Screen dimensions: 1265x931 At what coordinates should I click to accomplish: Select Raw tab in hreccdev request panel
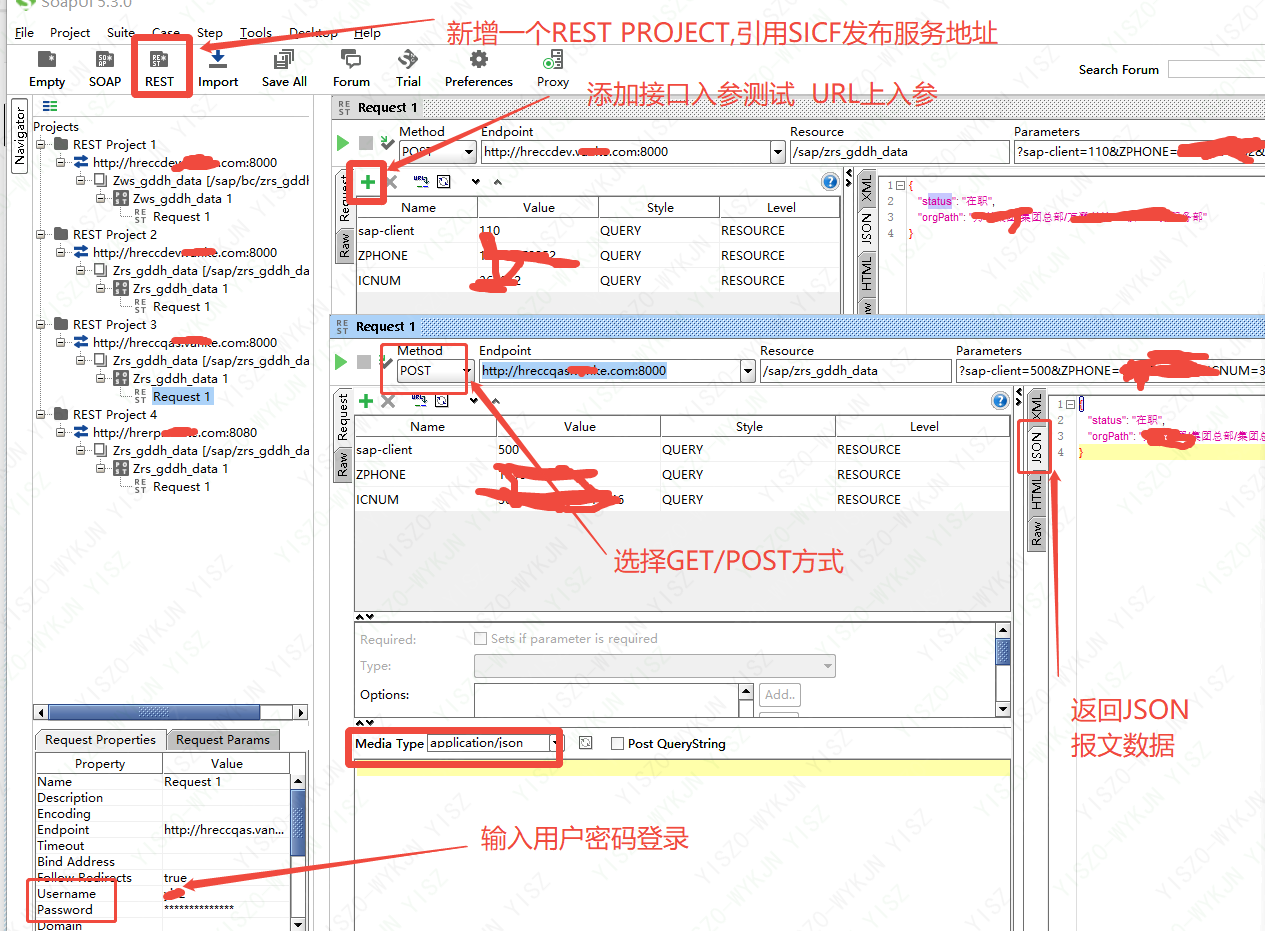coord(344,246)
